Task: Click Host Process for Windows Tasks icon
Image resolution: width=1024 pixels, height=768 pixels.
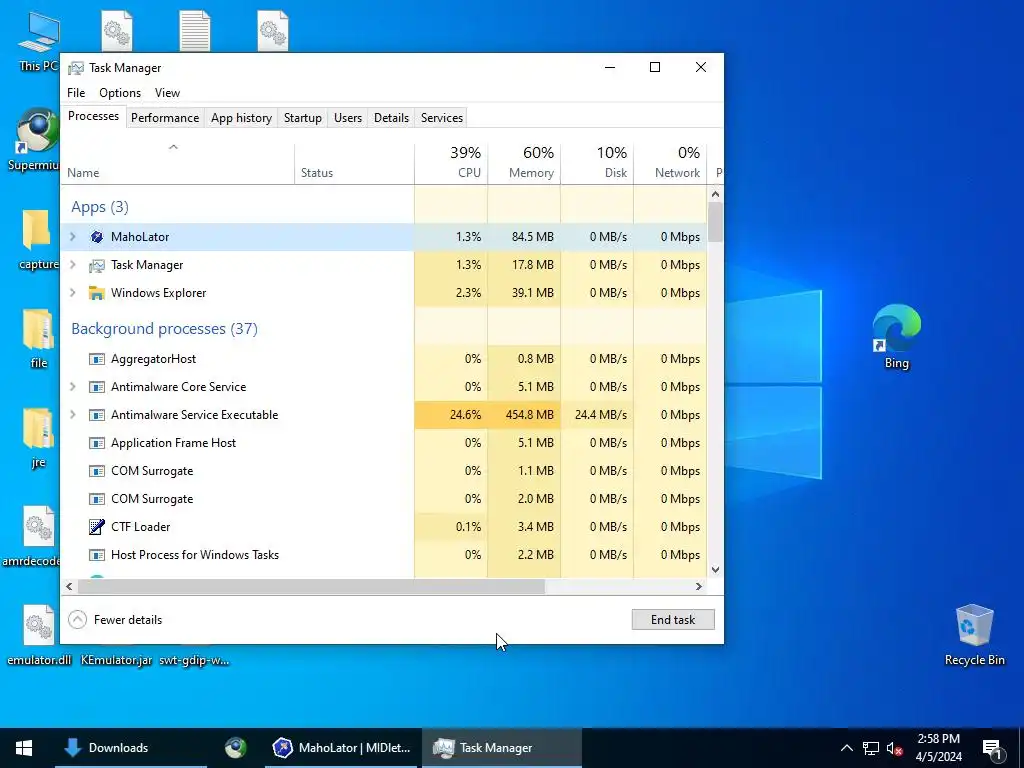Action: click(97, 555)
